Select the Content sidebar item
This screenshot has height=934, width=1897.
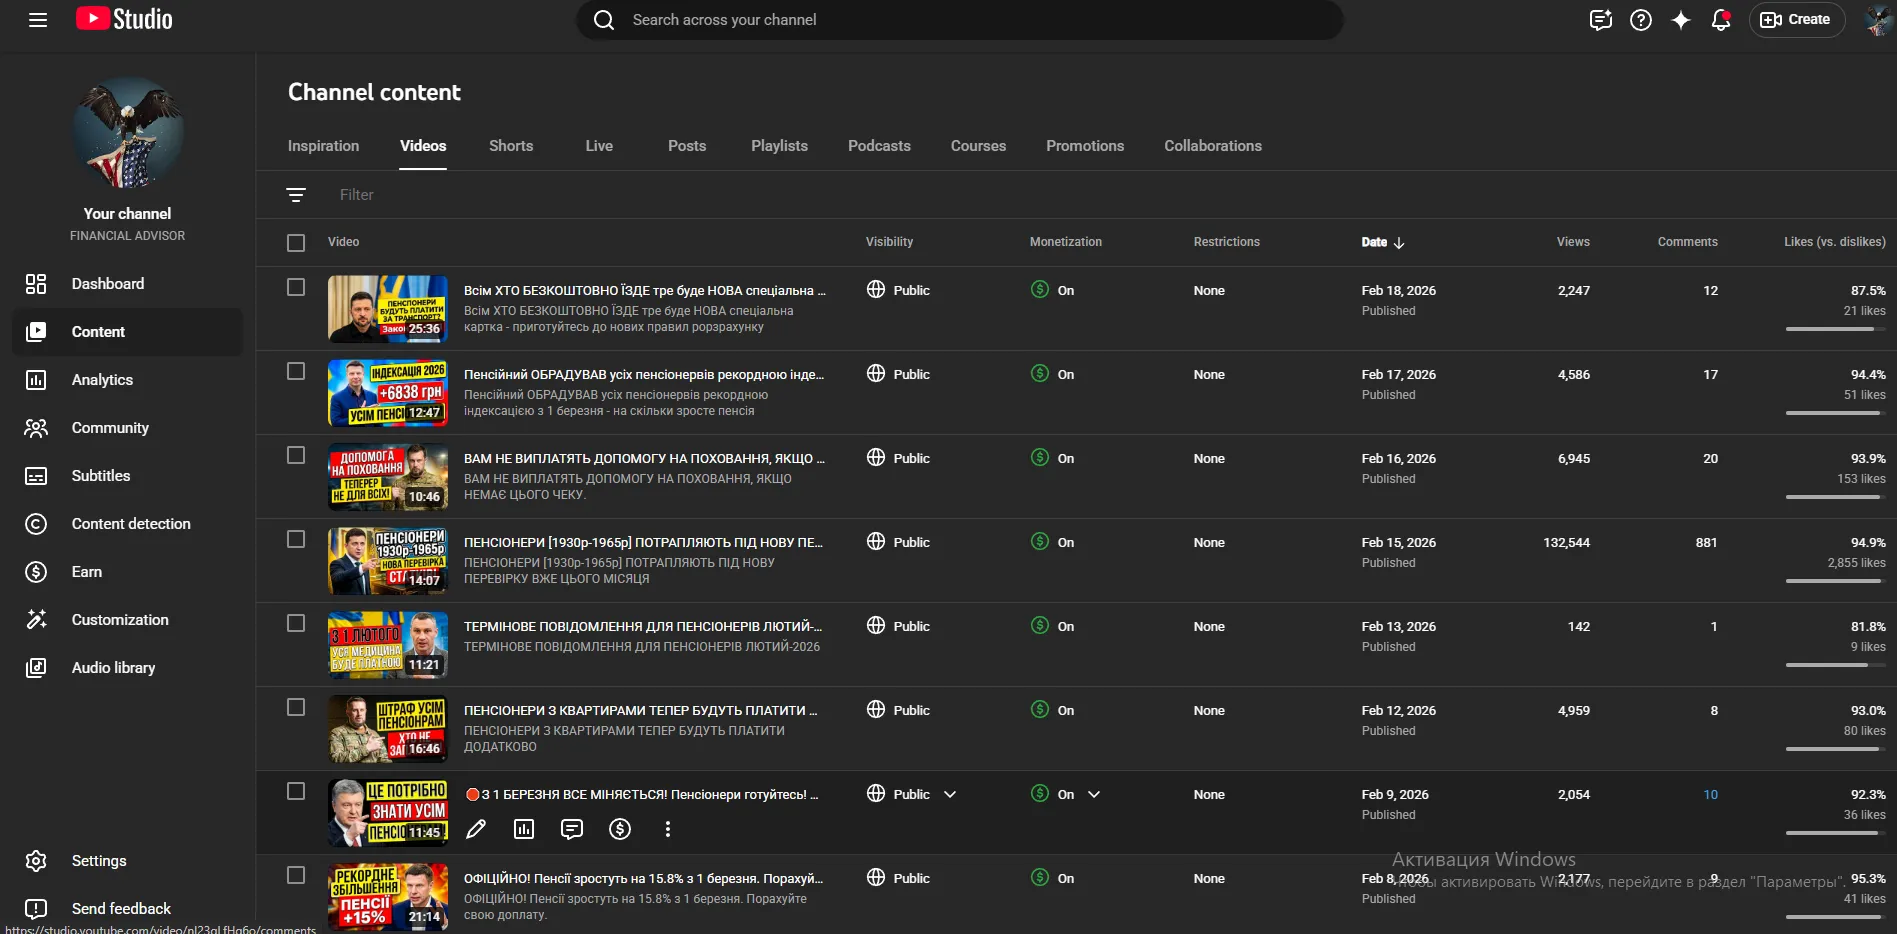point(128,332)
